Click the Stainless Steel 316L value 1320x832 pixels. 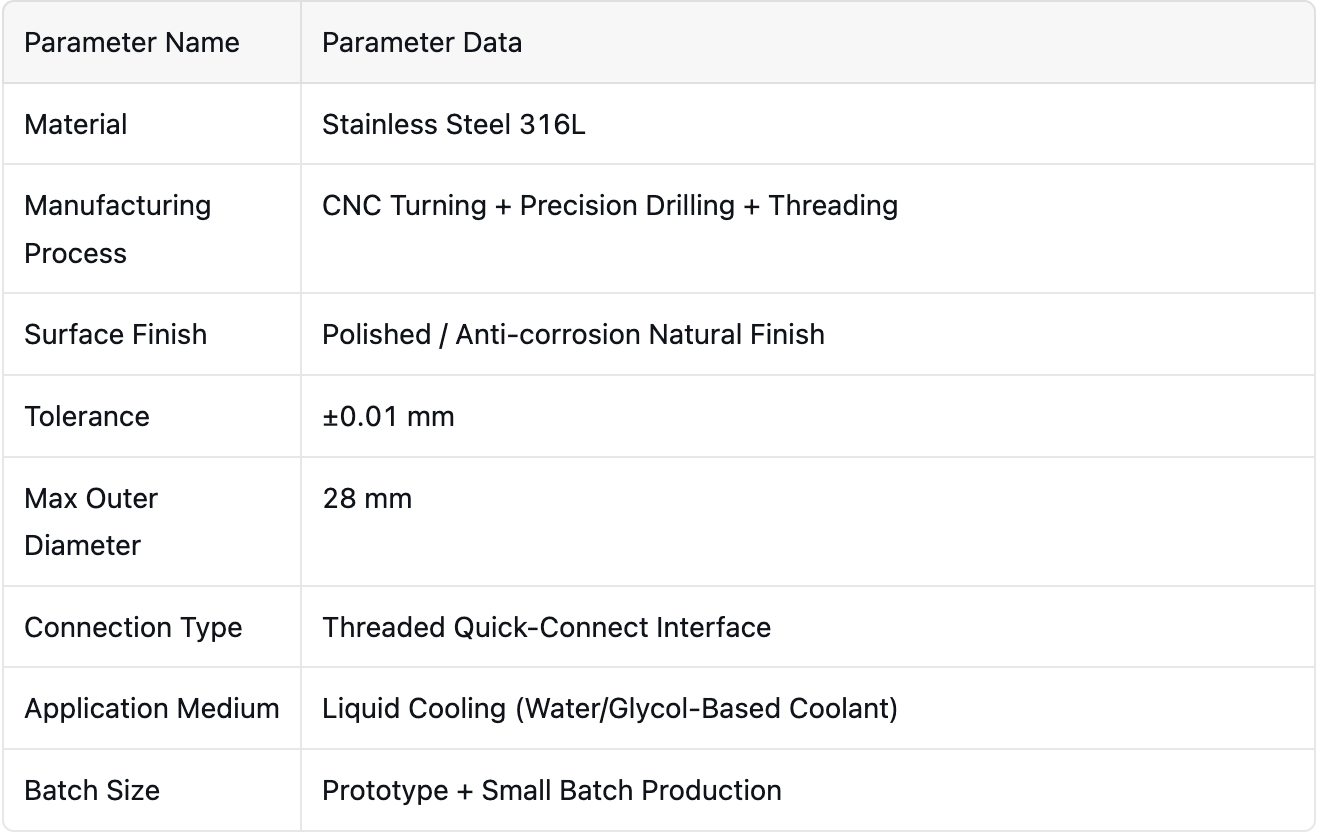pos(453,124)
